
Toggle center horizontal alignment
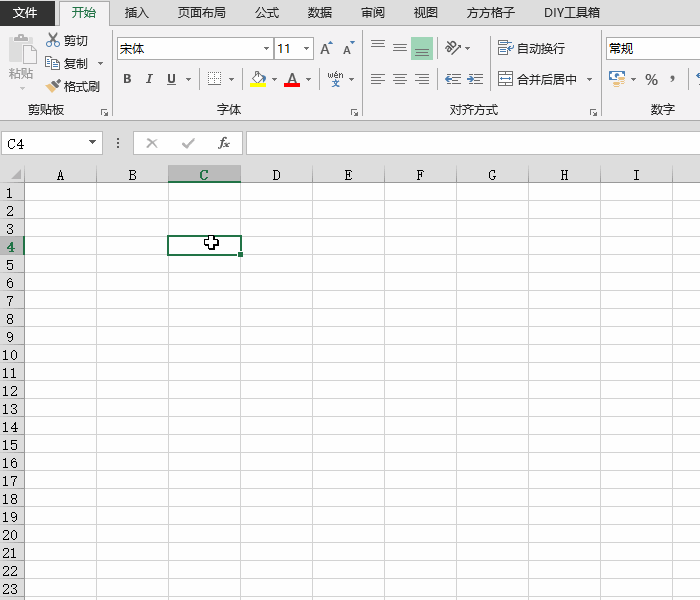coord(400,79)
